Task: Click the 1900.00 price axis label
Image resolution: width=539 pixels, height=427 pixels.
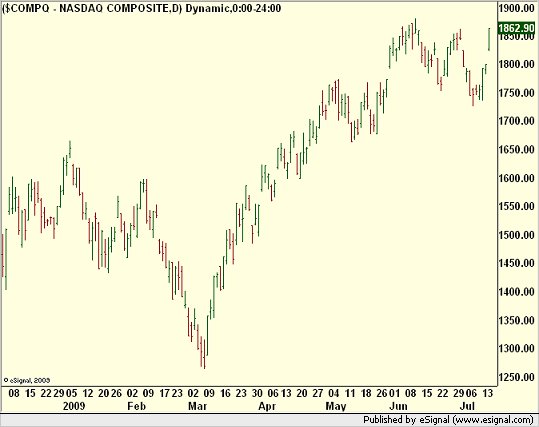Action: click(517, 8)
